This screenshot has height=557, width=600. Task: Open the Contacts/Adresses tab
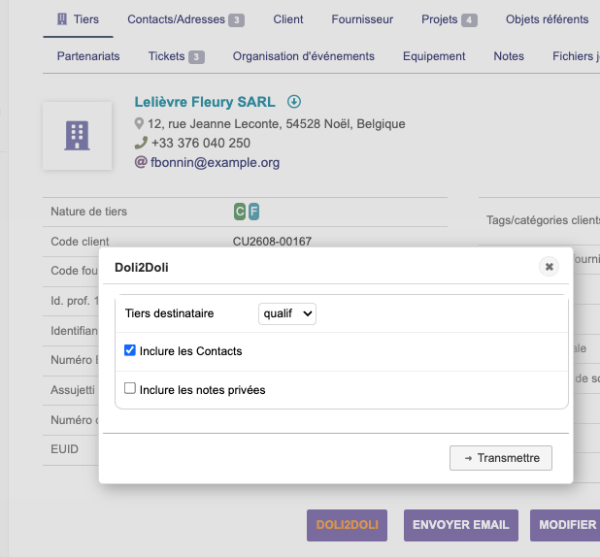click(186, 20)
